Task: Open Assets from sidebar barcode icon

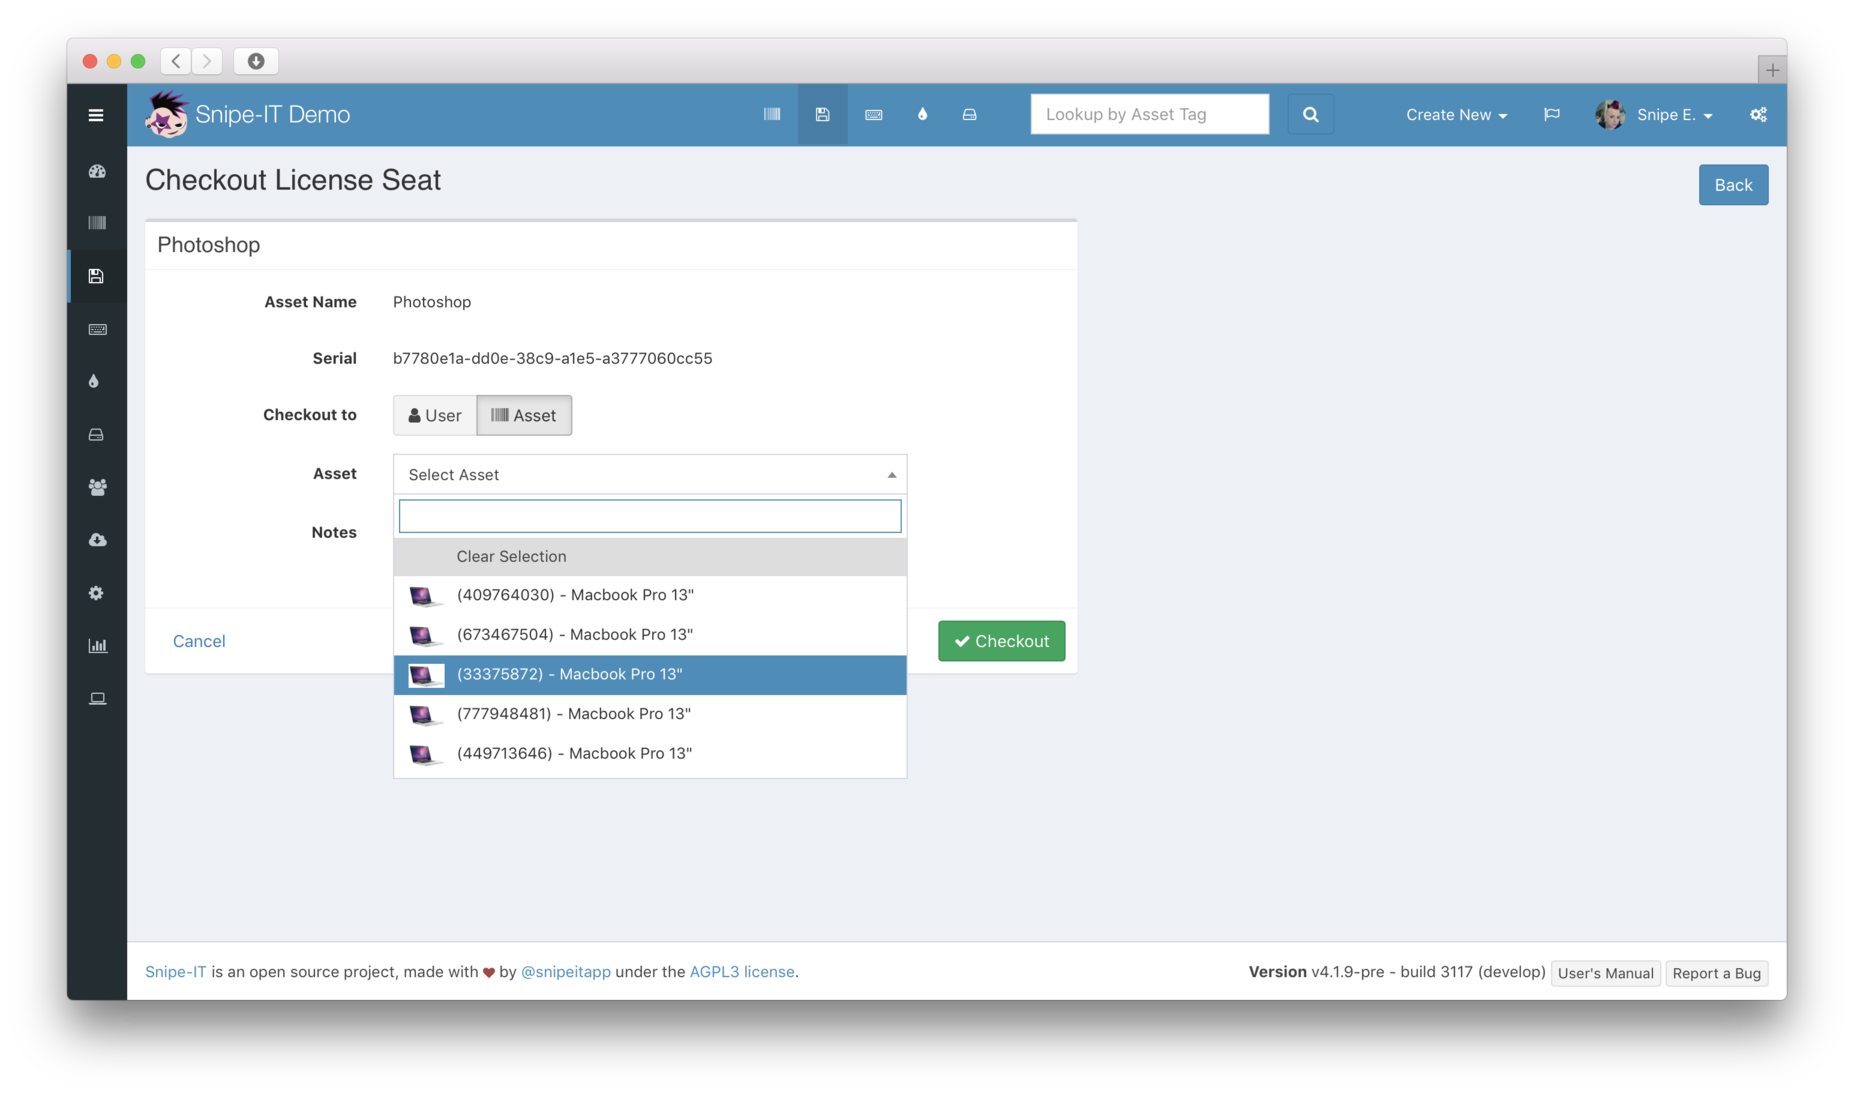Action: coord(97,223)
